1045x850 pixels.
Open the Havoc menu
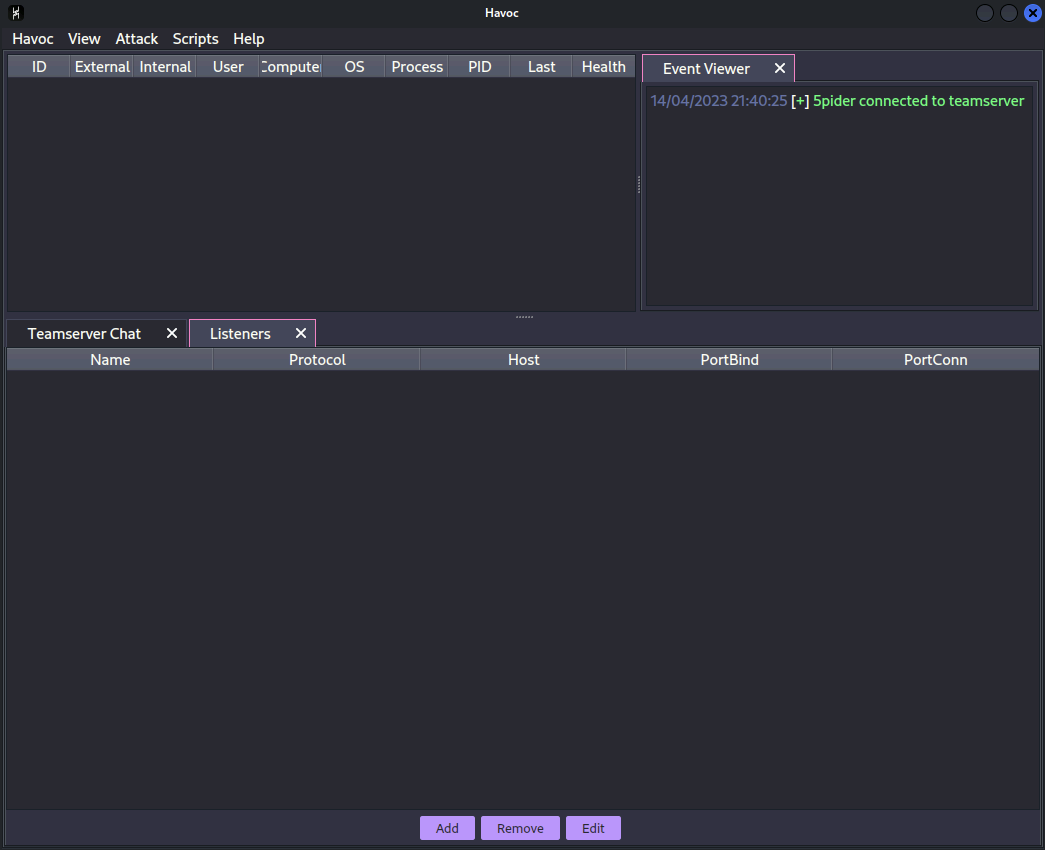[33, 39]
